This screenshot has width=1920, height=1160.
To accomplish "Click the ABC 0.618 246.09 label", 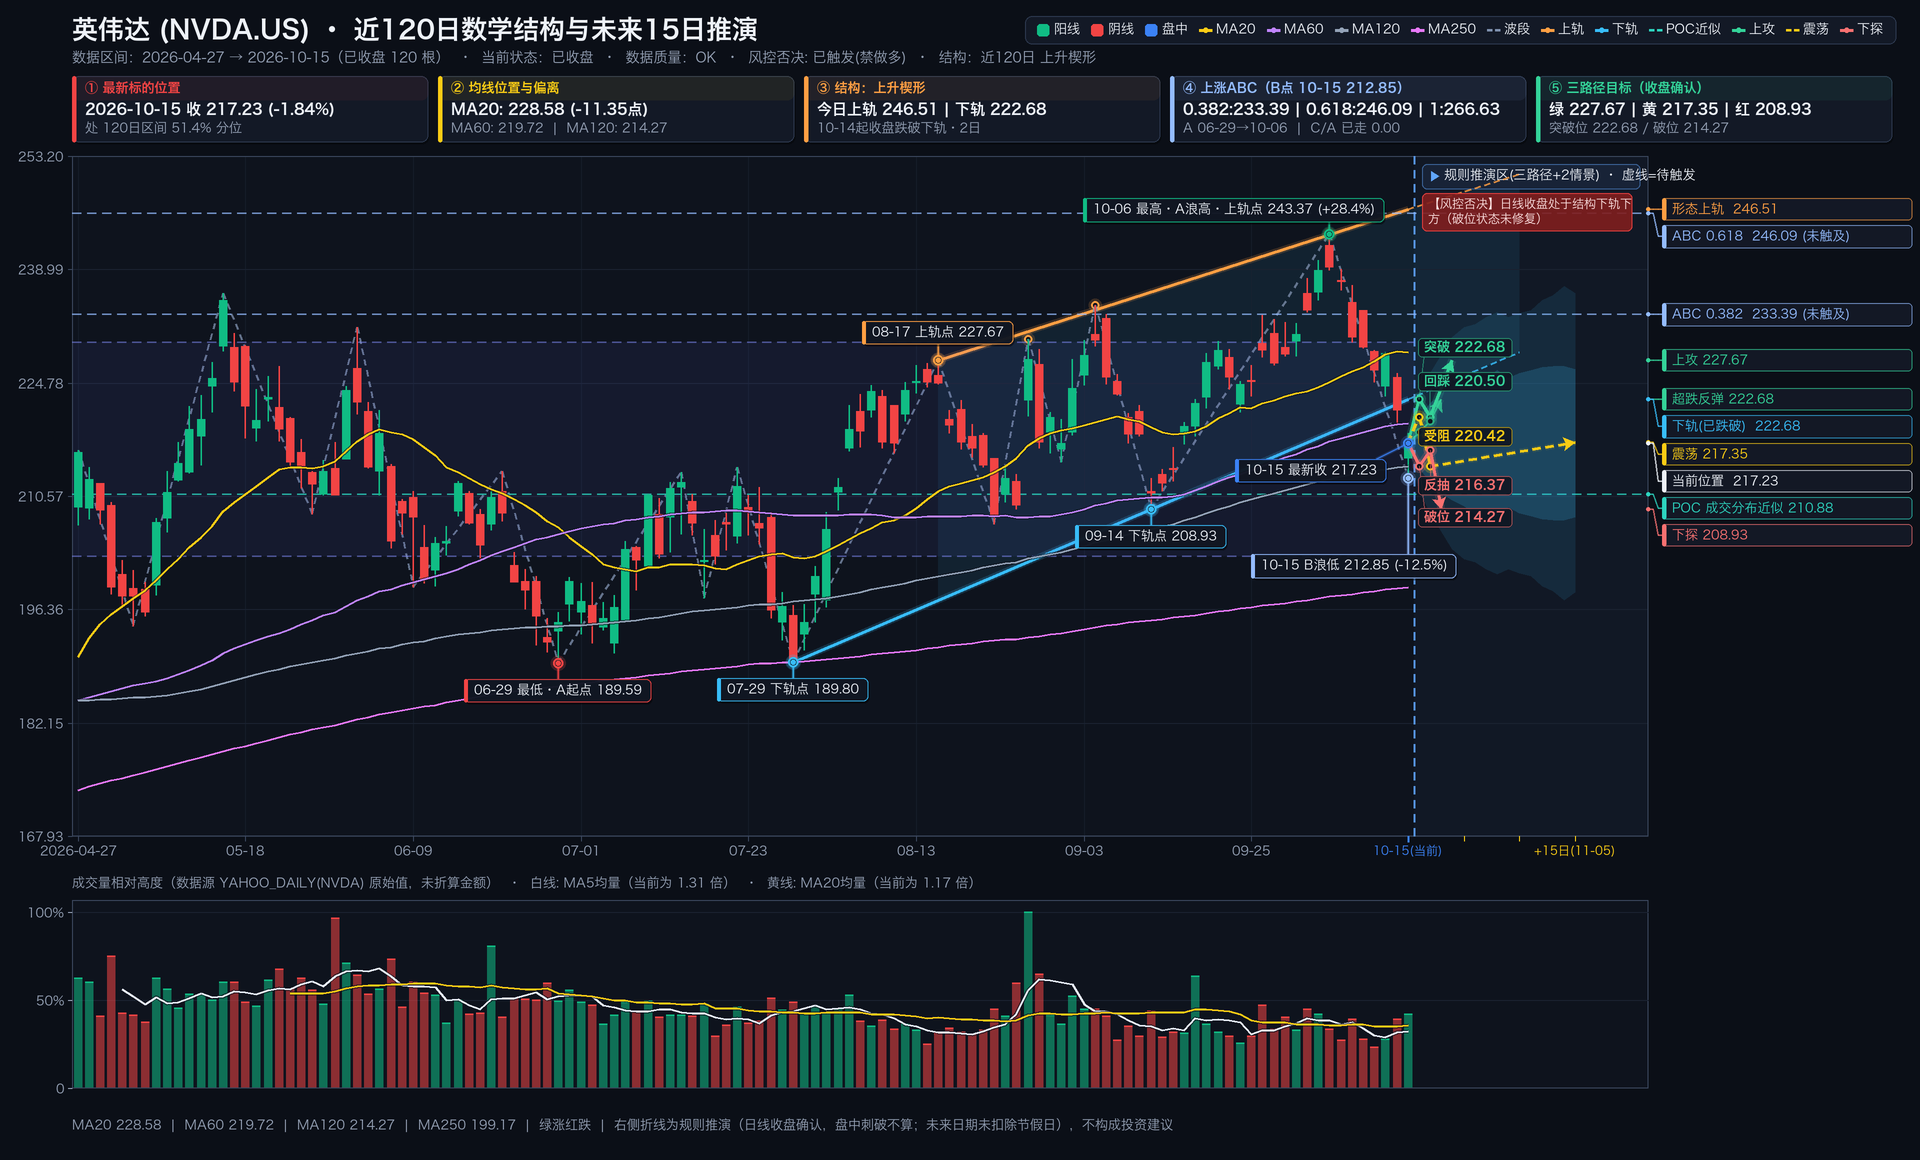I will [x=1787, y=236].
